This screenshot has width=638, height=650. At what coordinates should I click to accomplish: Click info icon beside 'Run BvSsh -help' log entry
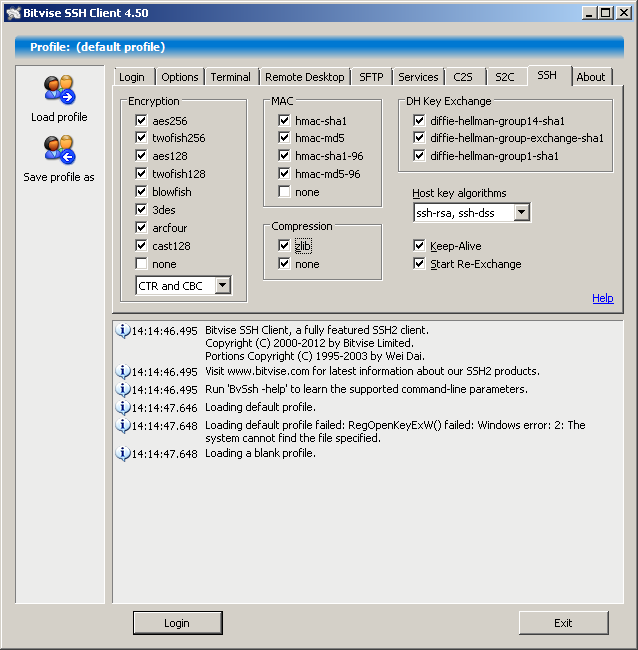coord(123,389)
